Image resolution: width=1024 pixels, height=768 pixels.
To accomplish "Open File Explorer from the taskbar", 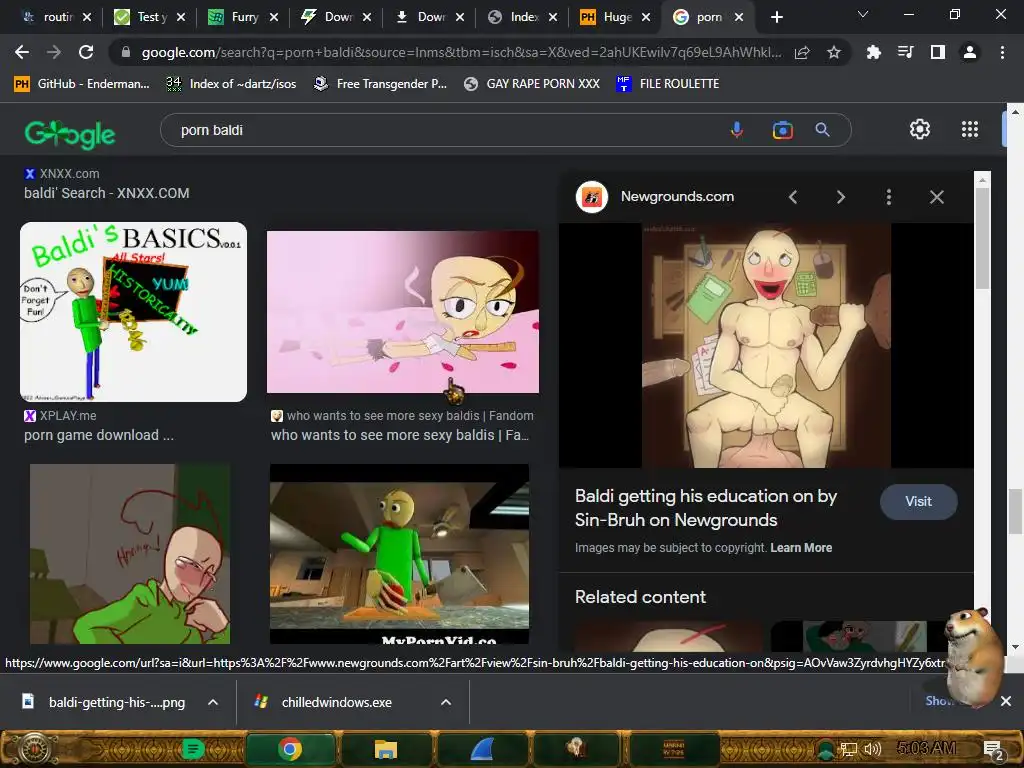I will 386,748.
